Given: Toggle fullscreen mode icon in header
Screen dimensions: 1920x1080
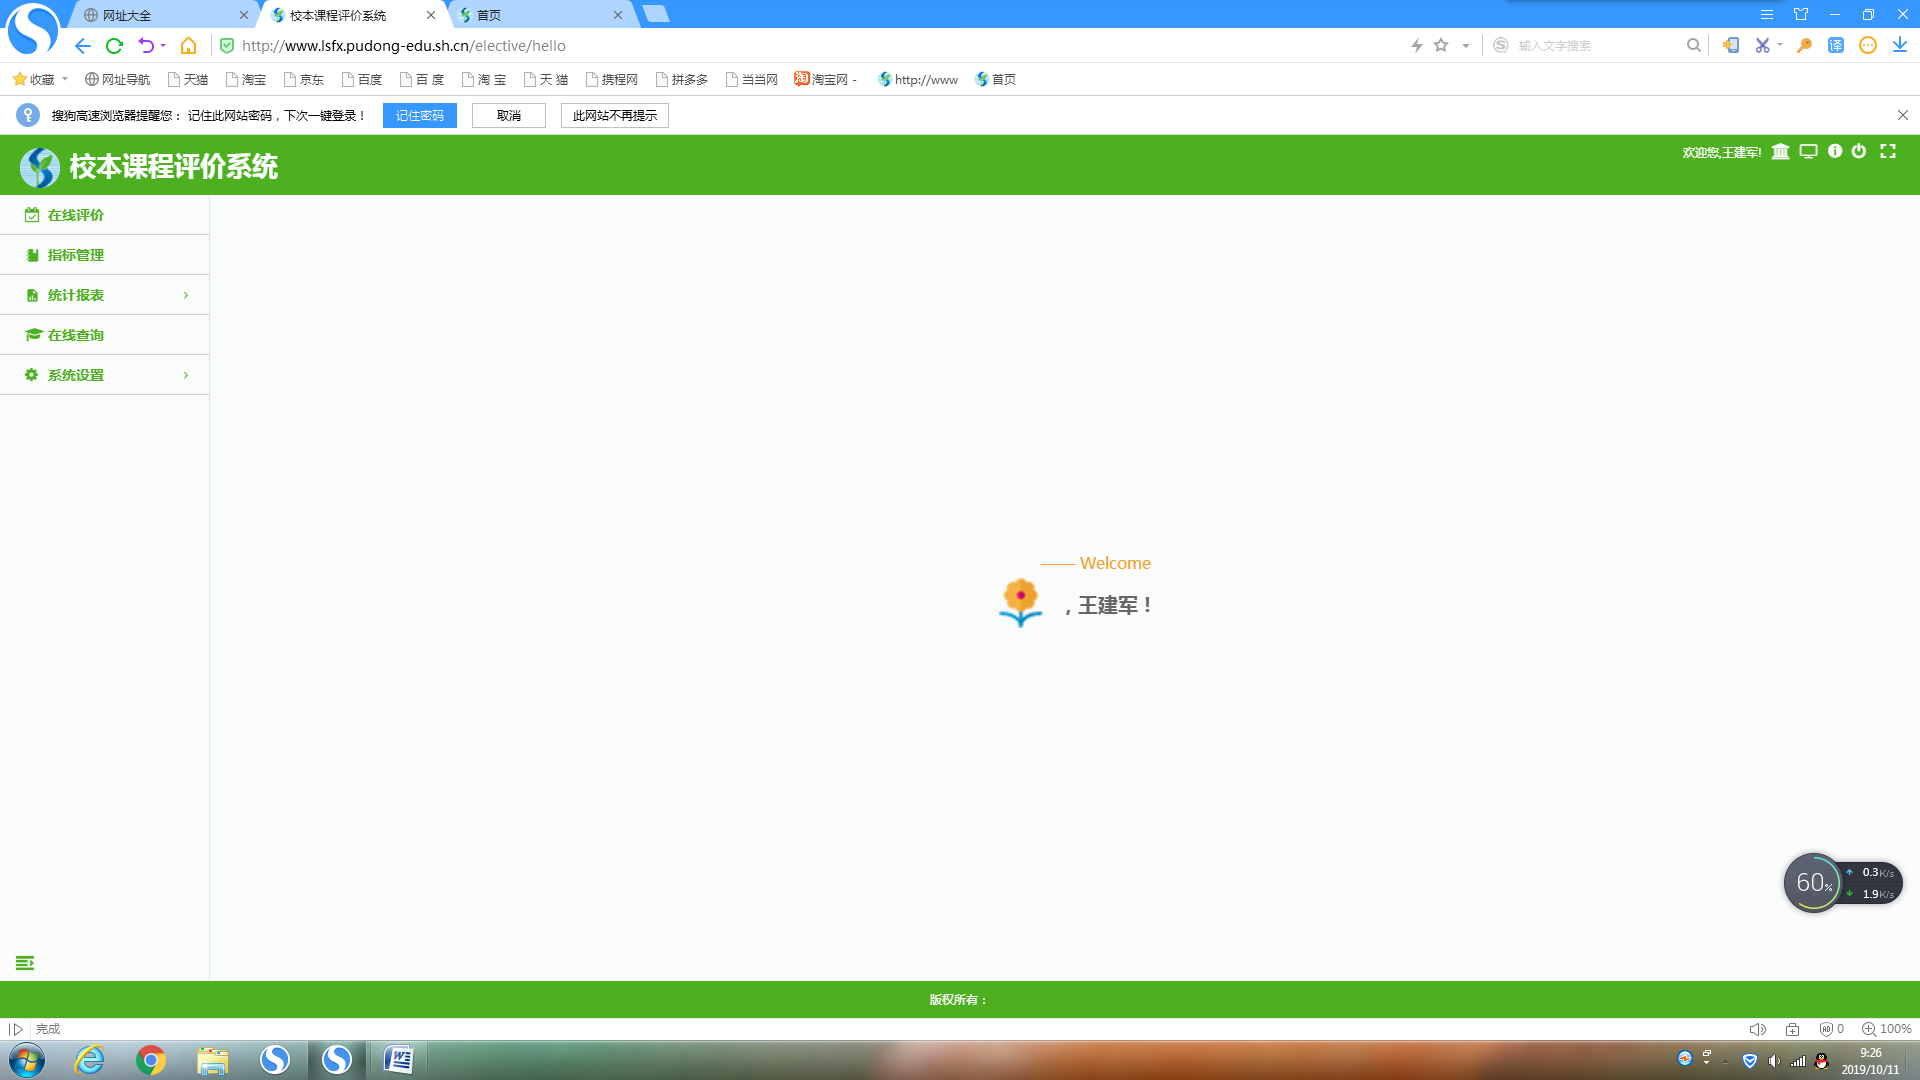Looking at the screenshot, I should pyautogui.click(x=1888, y=151).
